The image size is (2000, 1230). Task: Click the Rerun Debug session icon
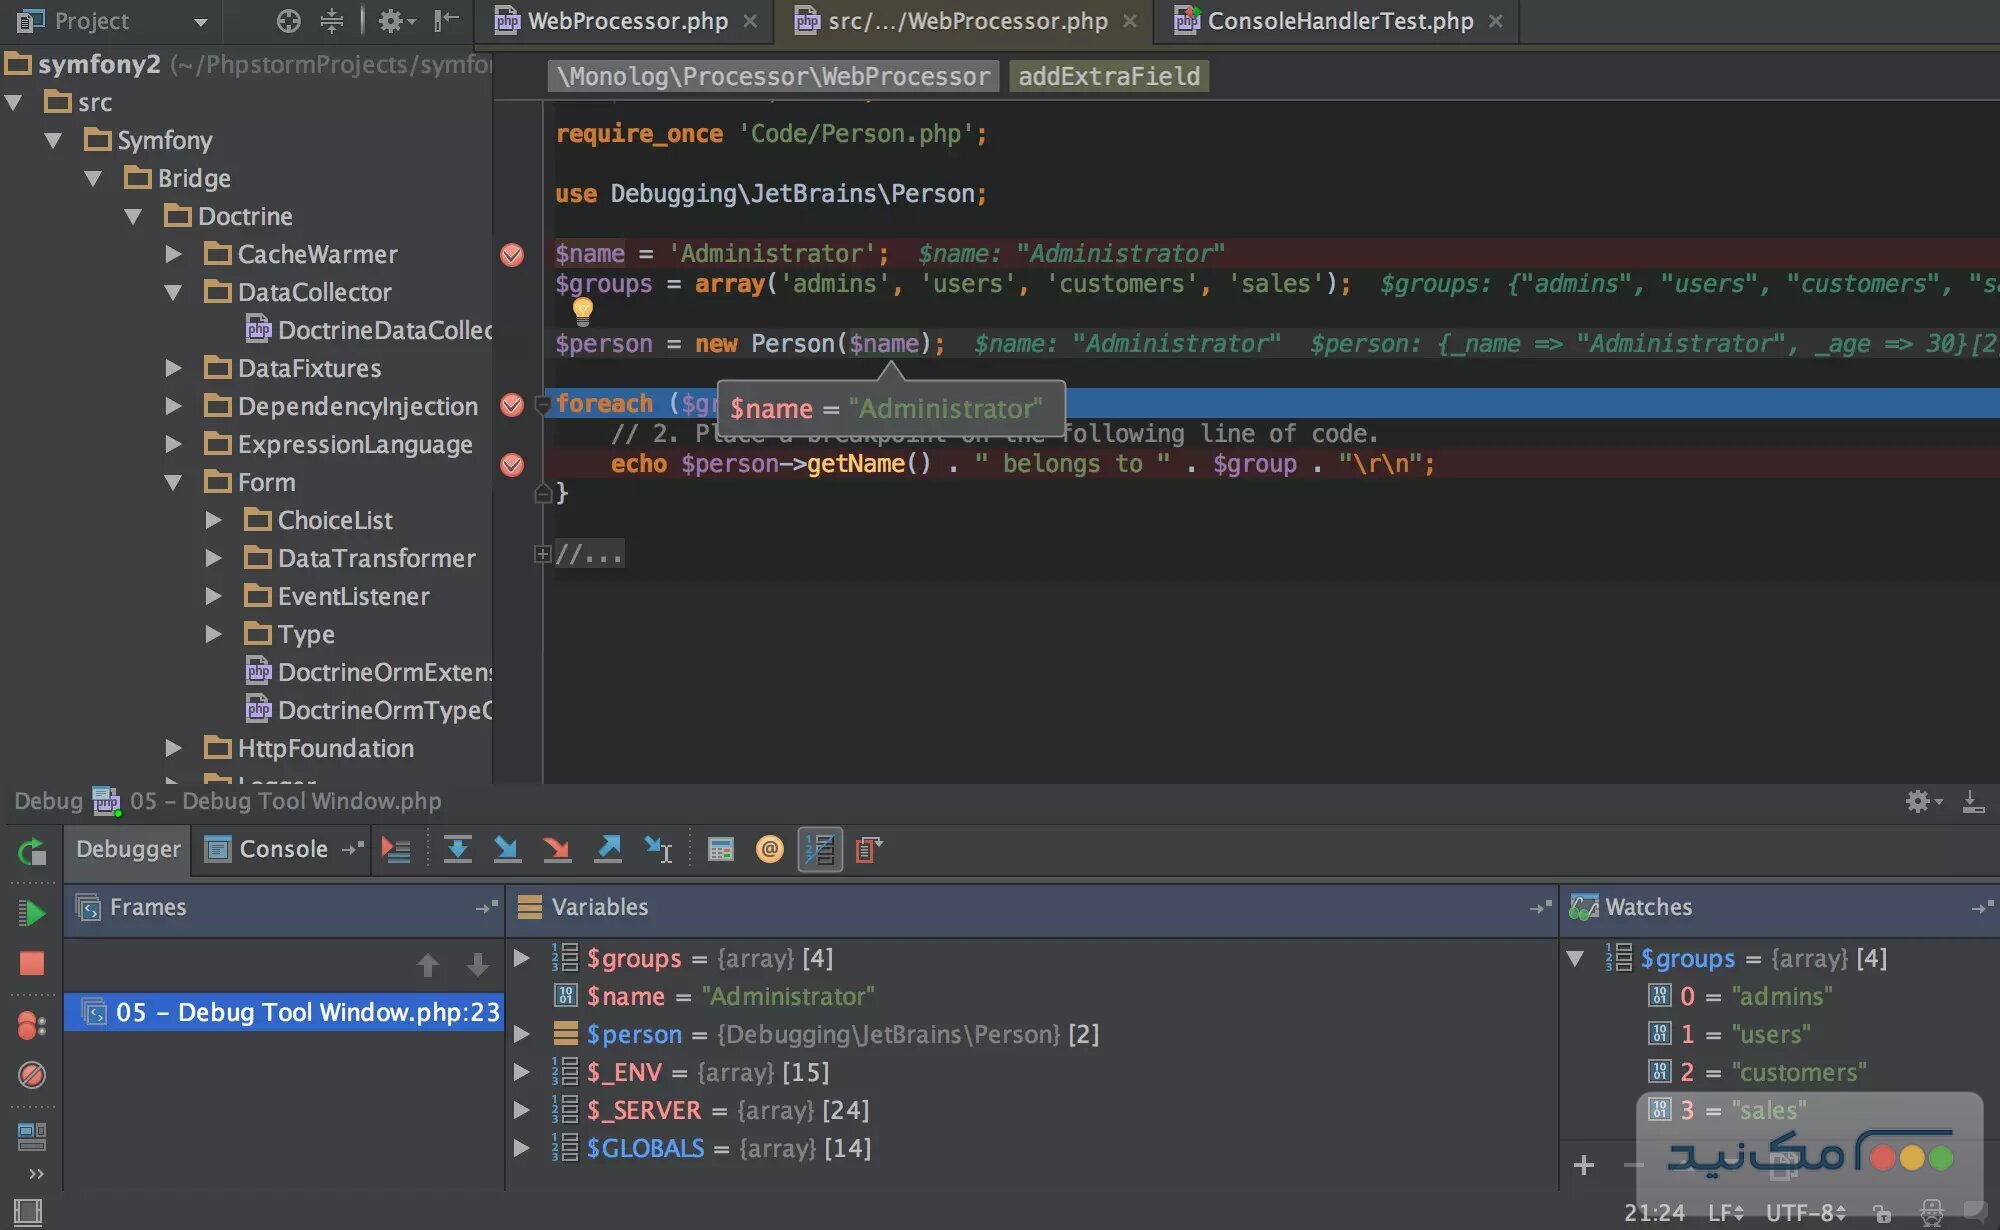click(x=32, y=852)
